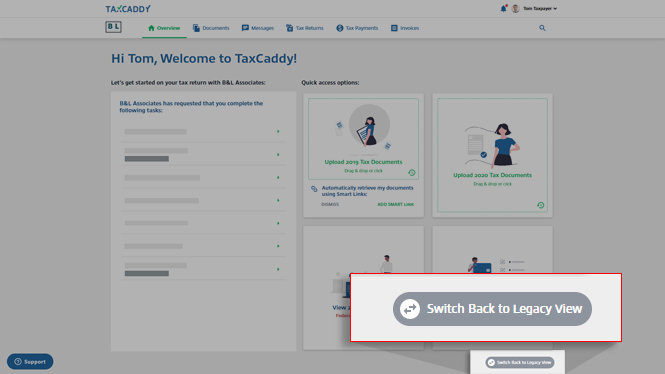Dismiss the Smart Links suggestion
This screenshot has width=665, height=374.
click(x=330, y=204)
